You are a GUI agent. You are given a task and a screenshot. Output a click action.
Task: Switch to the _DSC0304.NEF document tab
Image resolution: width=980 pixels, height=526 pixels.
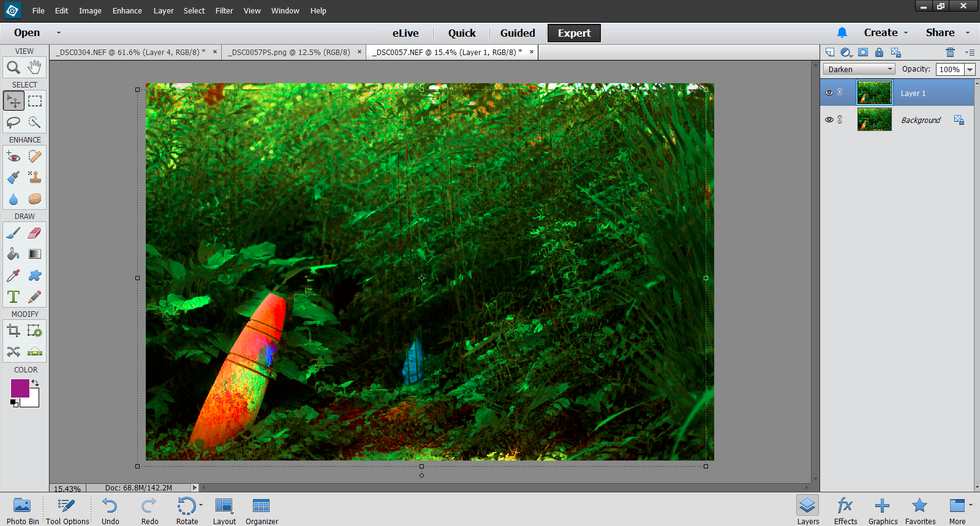coord(130,52)
